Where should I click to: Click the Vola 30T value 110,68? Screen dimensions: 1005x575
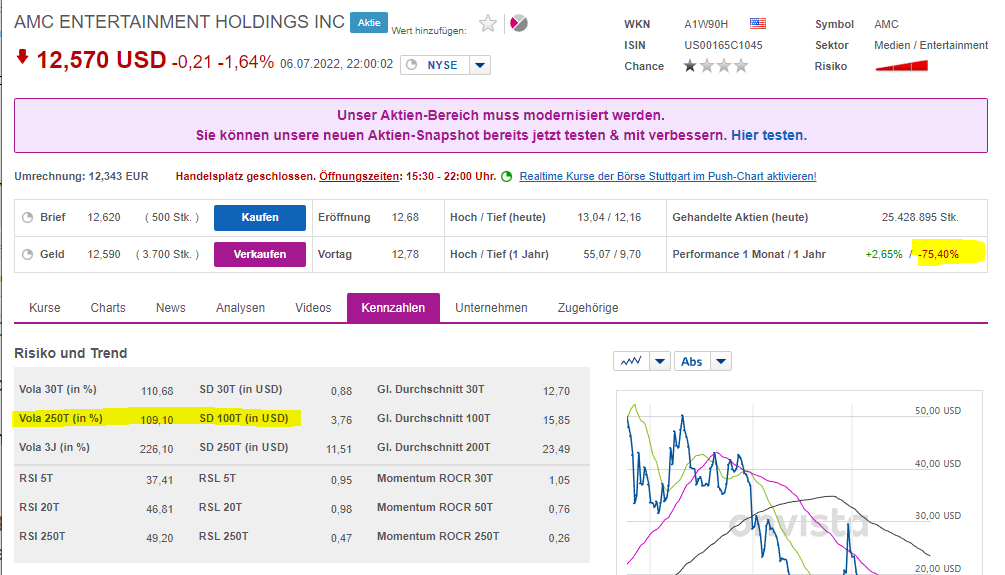(x=156, y=391)
